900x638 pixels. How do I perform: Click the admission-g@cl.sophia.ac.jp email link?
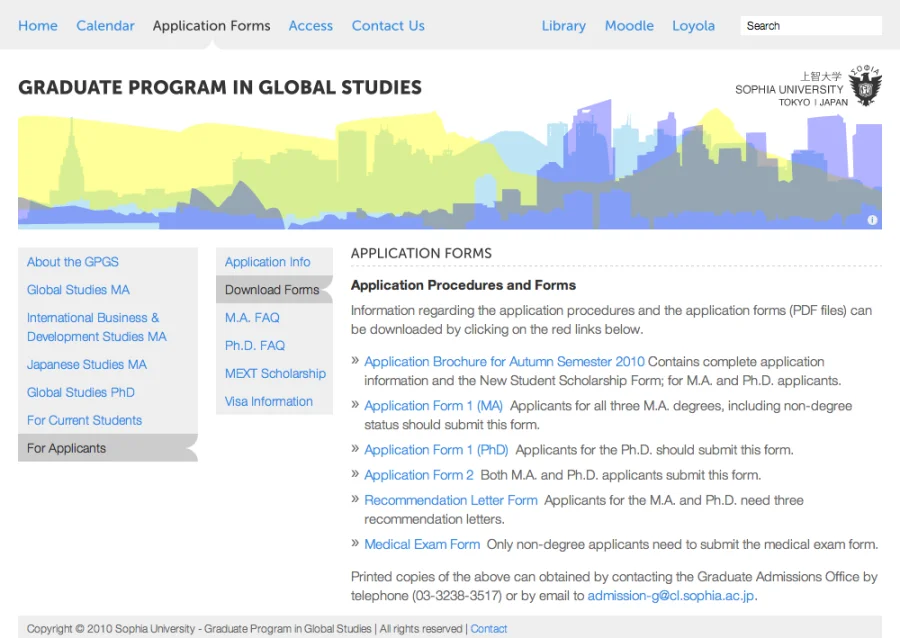[x=671, y=596]
